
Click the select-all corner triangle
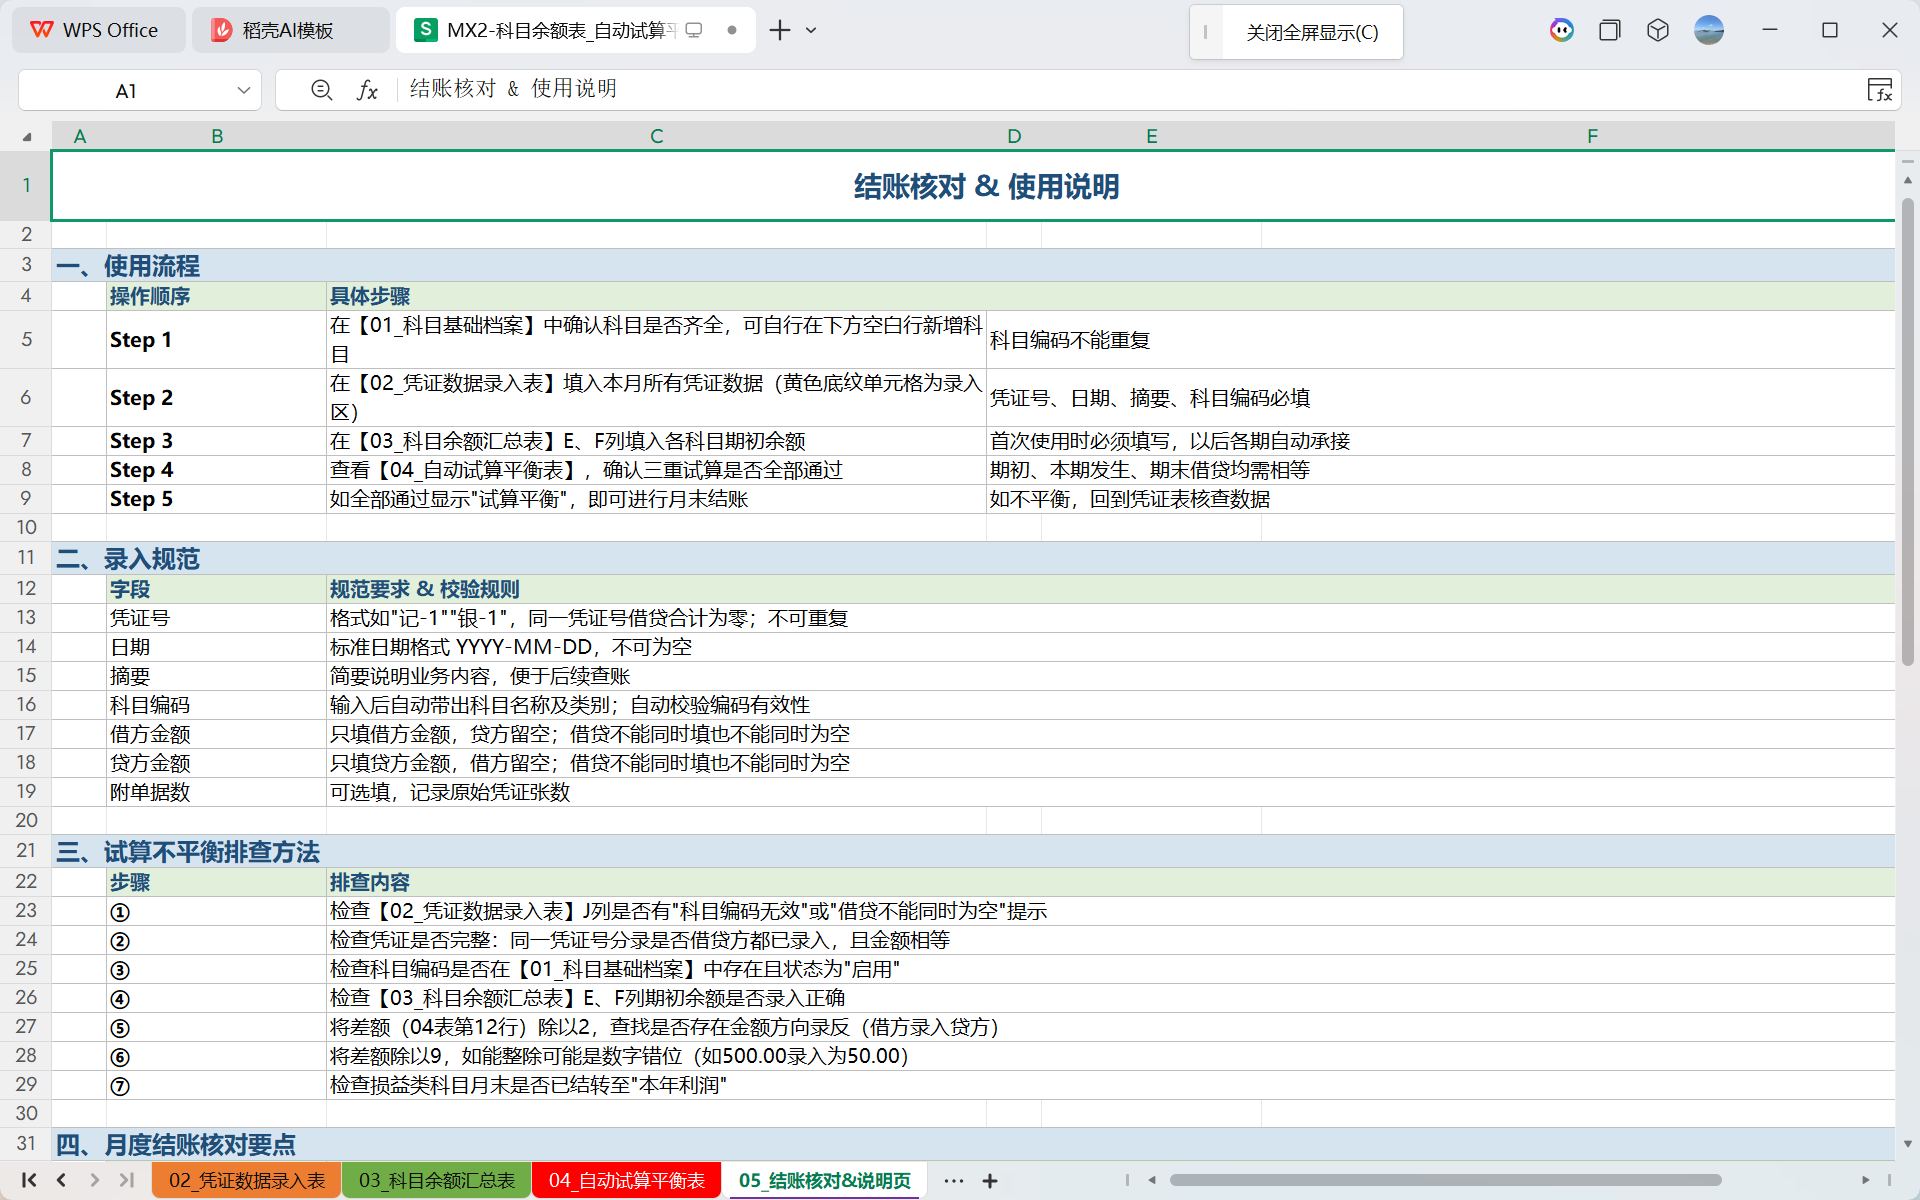(27, 136)
